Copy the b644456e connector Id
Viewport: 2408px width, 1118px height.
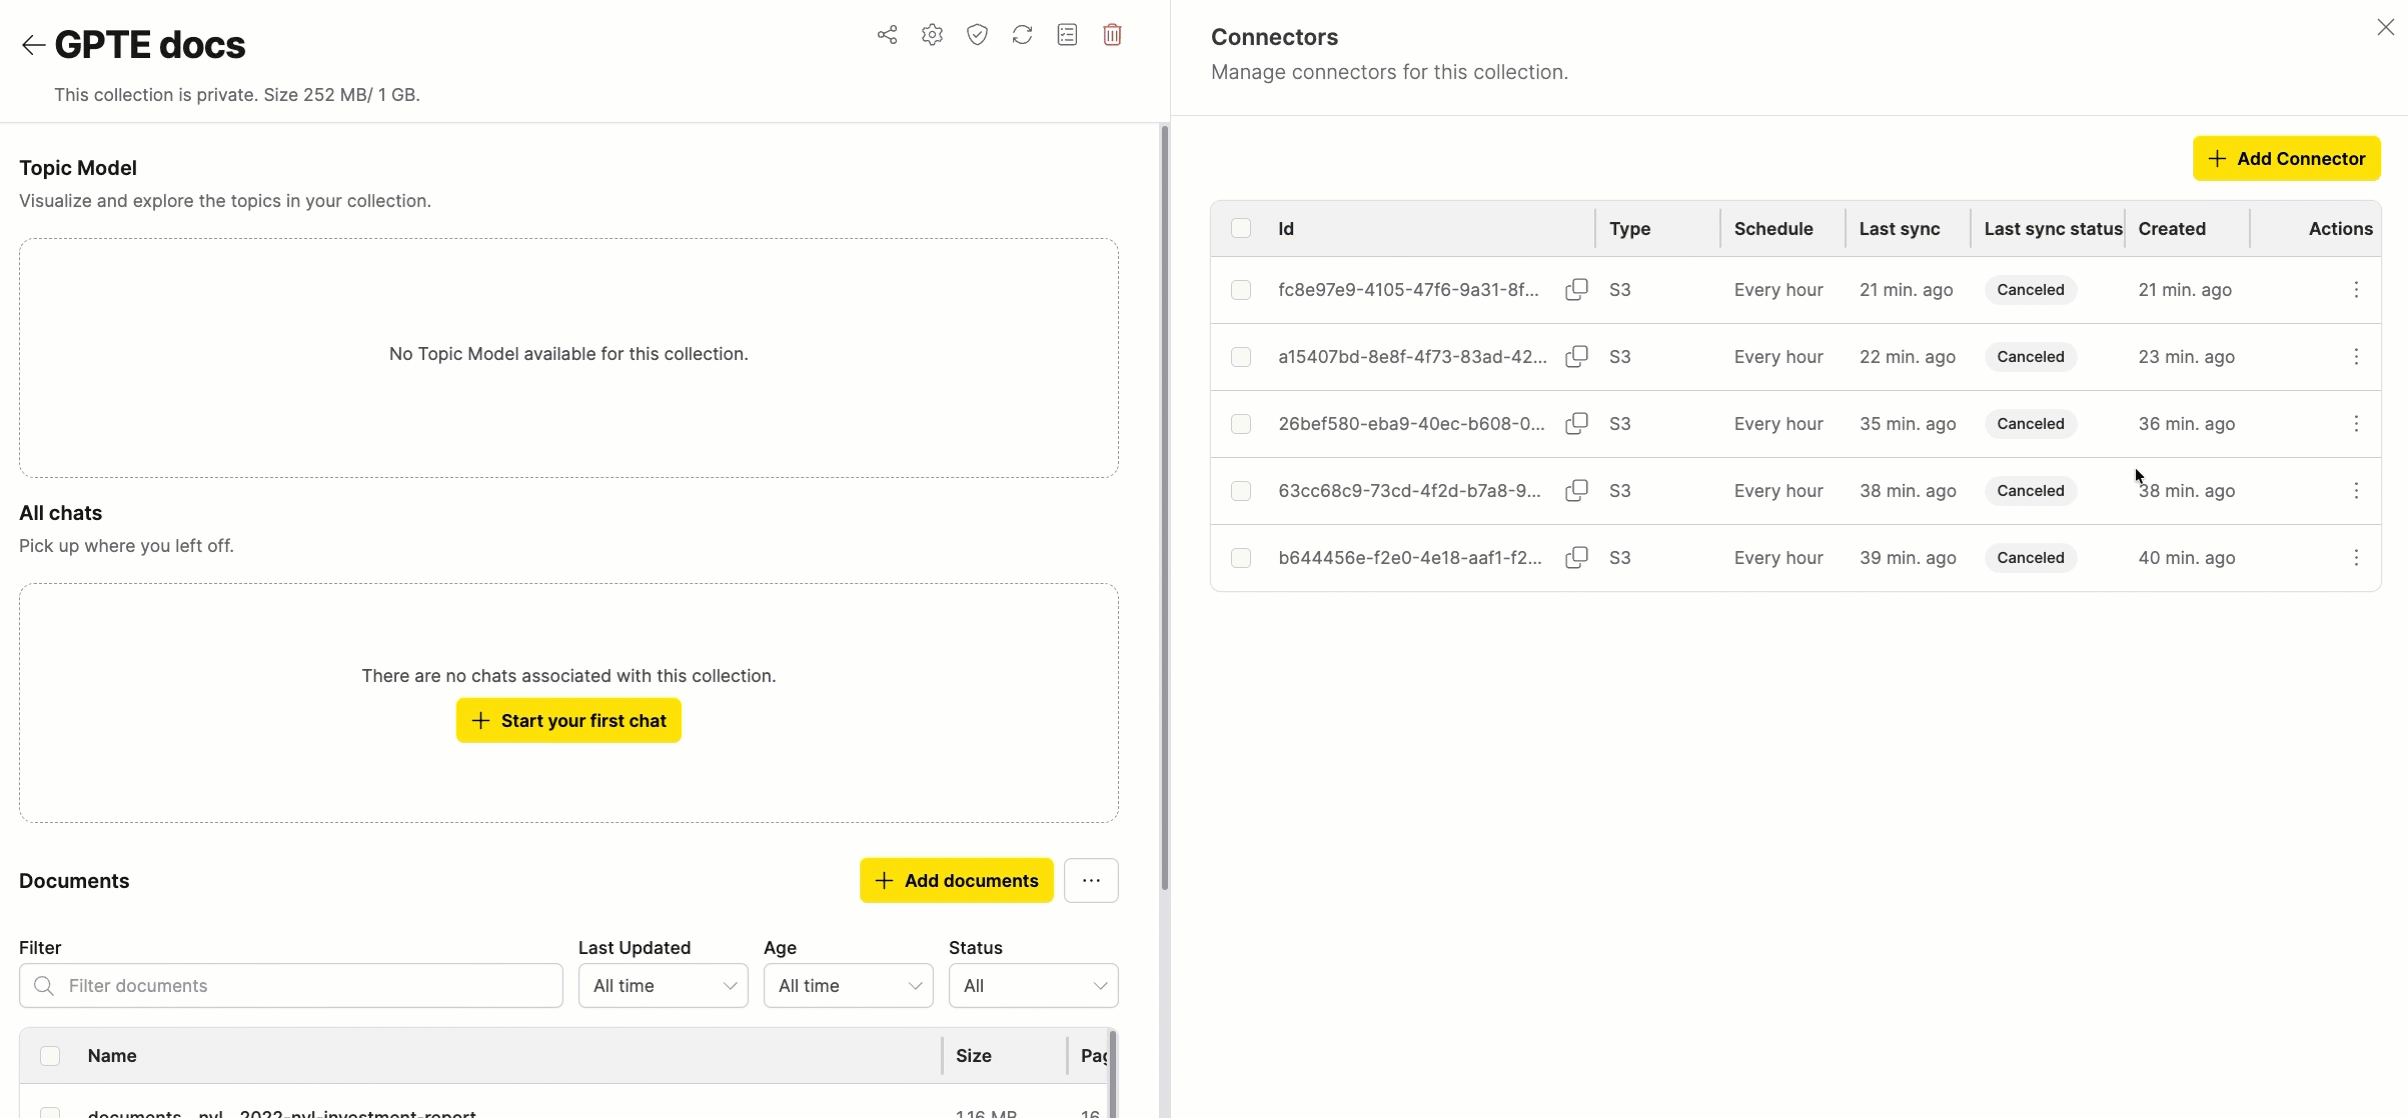pos(1576,558)
